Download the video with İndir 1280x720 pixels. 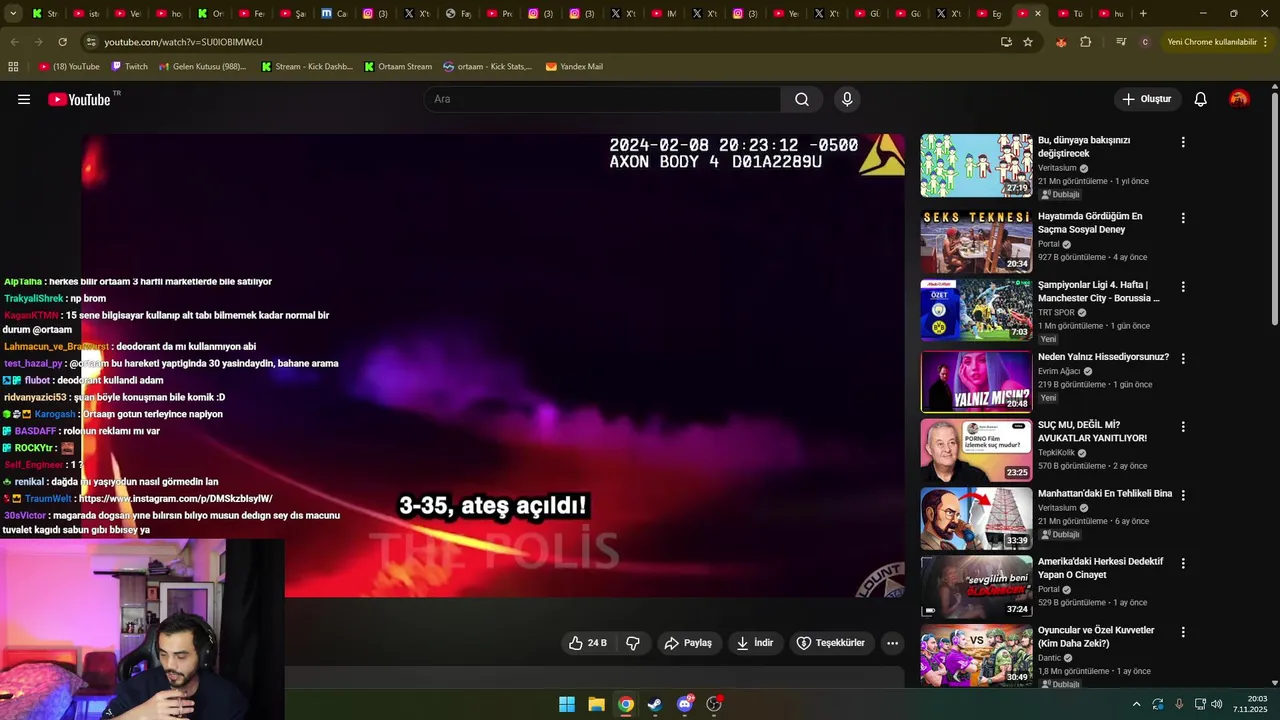coord(755,643)
